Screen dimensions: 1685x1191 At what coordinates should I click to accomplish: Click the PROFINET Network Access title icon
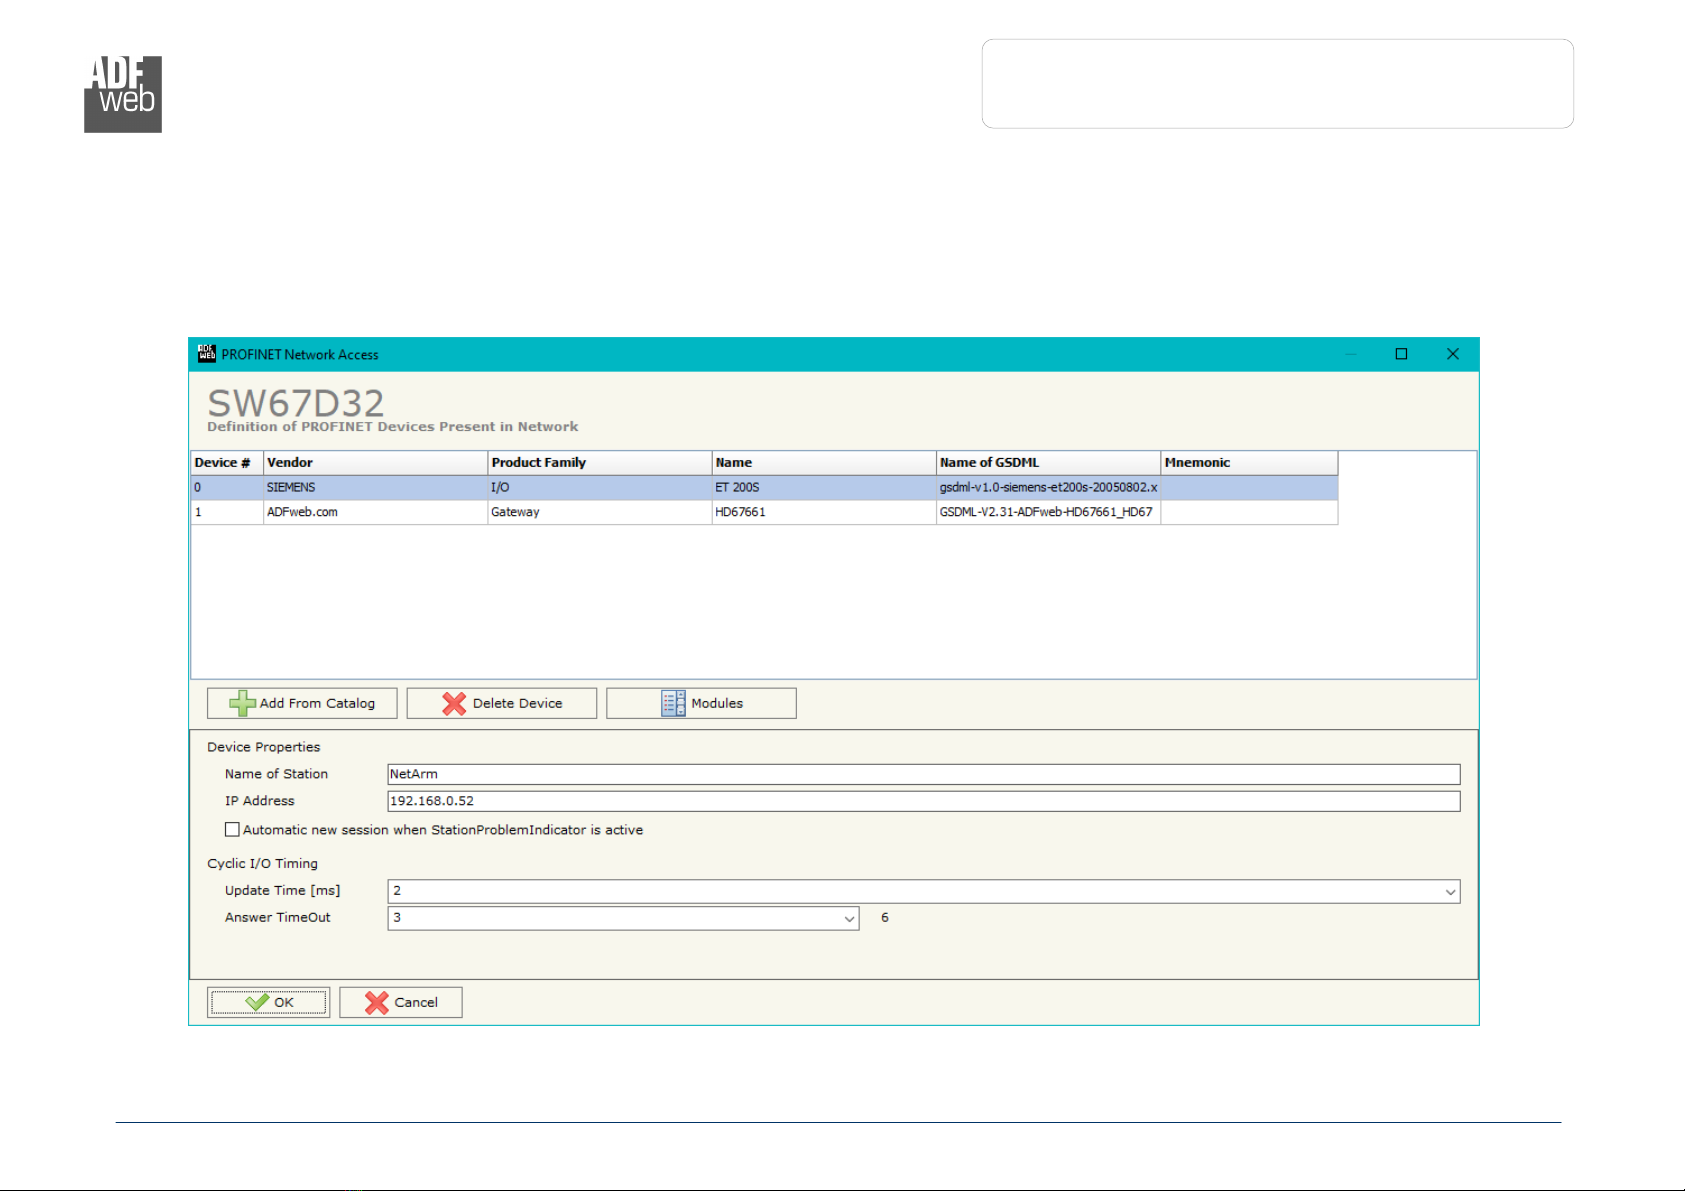[207, 353]
